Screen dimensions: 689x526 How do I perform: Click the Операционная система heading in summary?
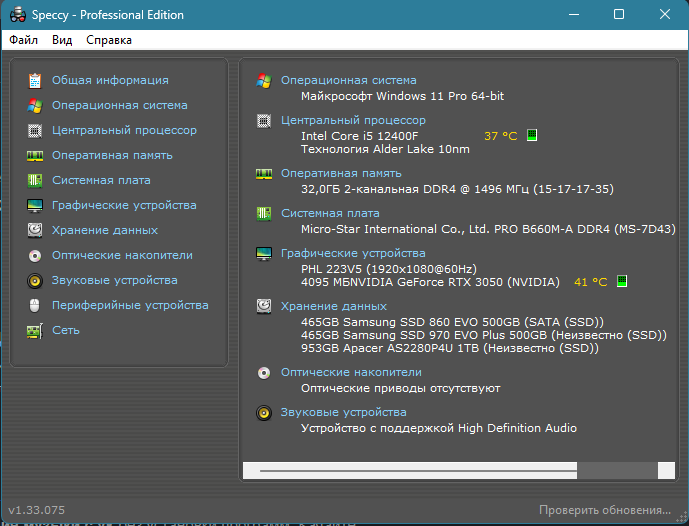[348, 80]
